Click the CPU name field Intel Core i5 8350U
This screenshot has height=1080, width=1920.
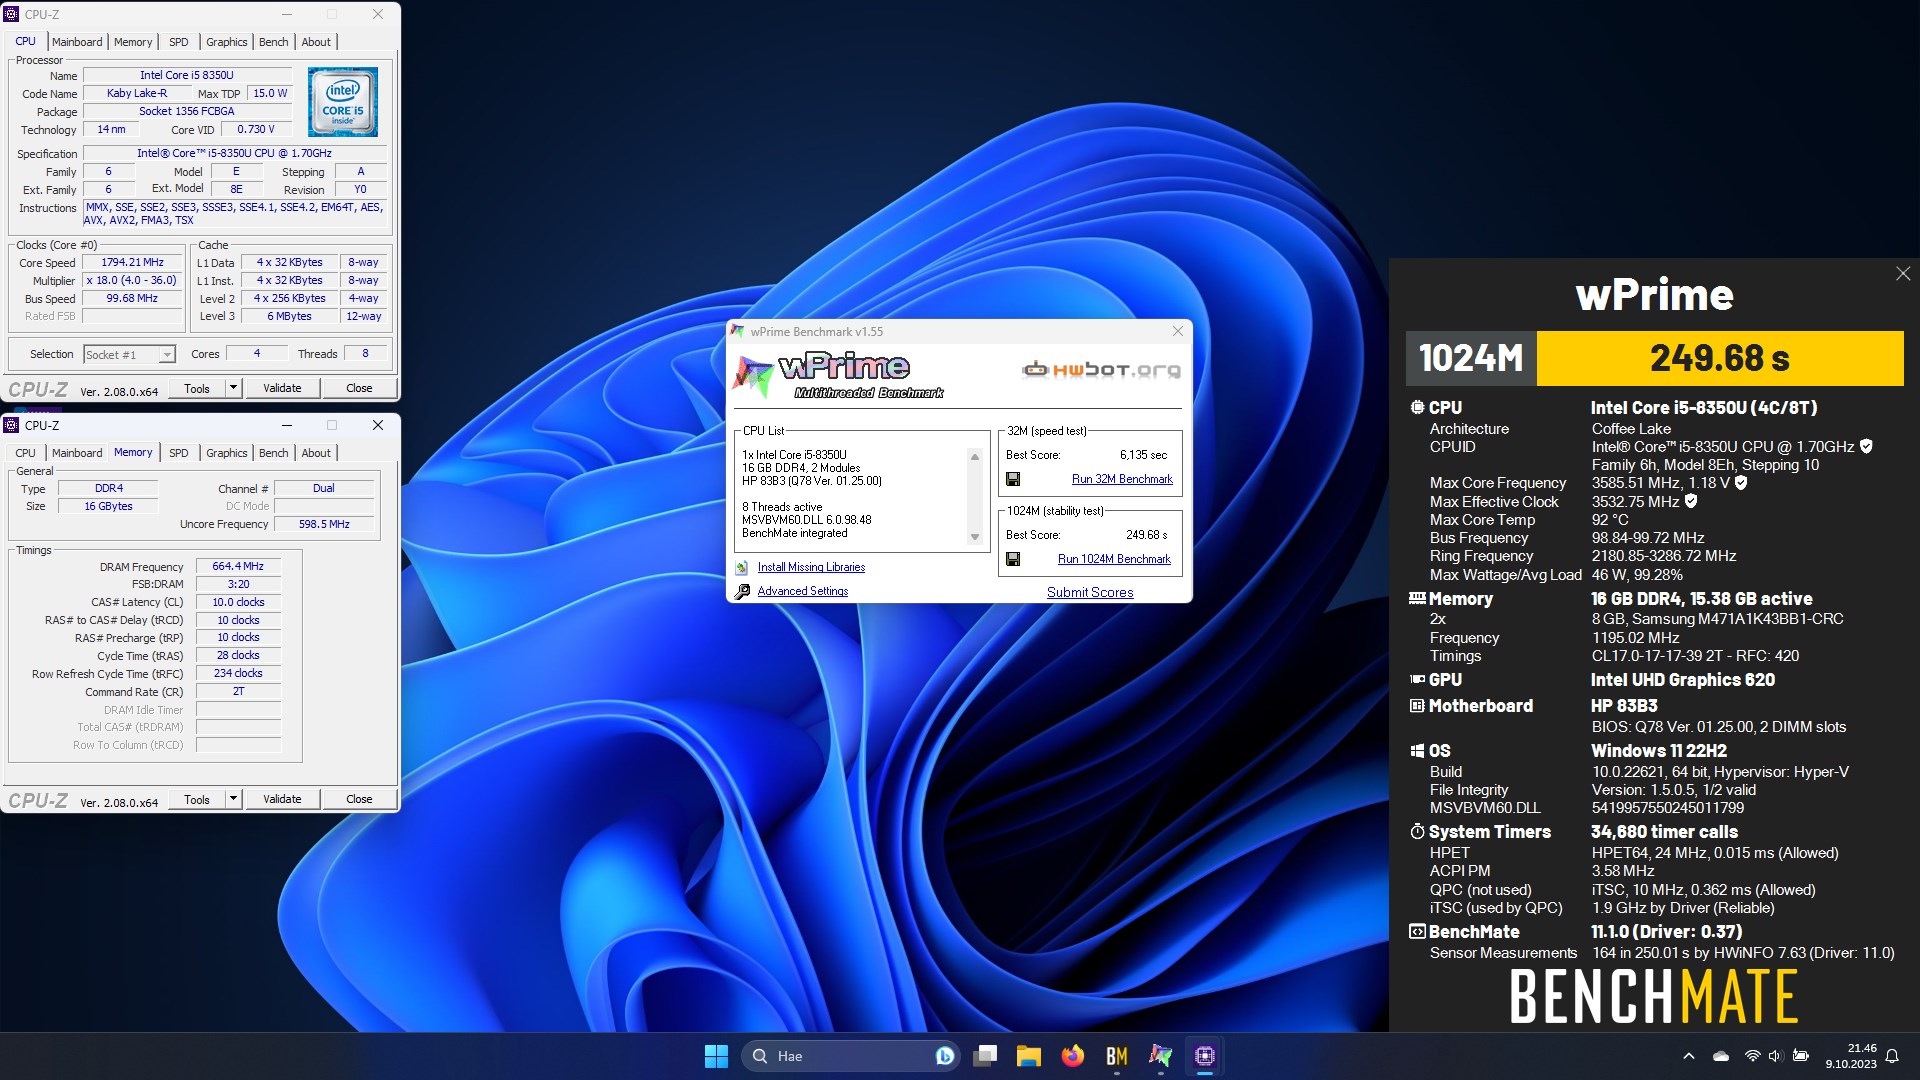(187, 75)
